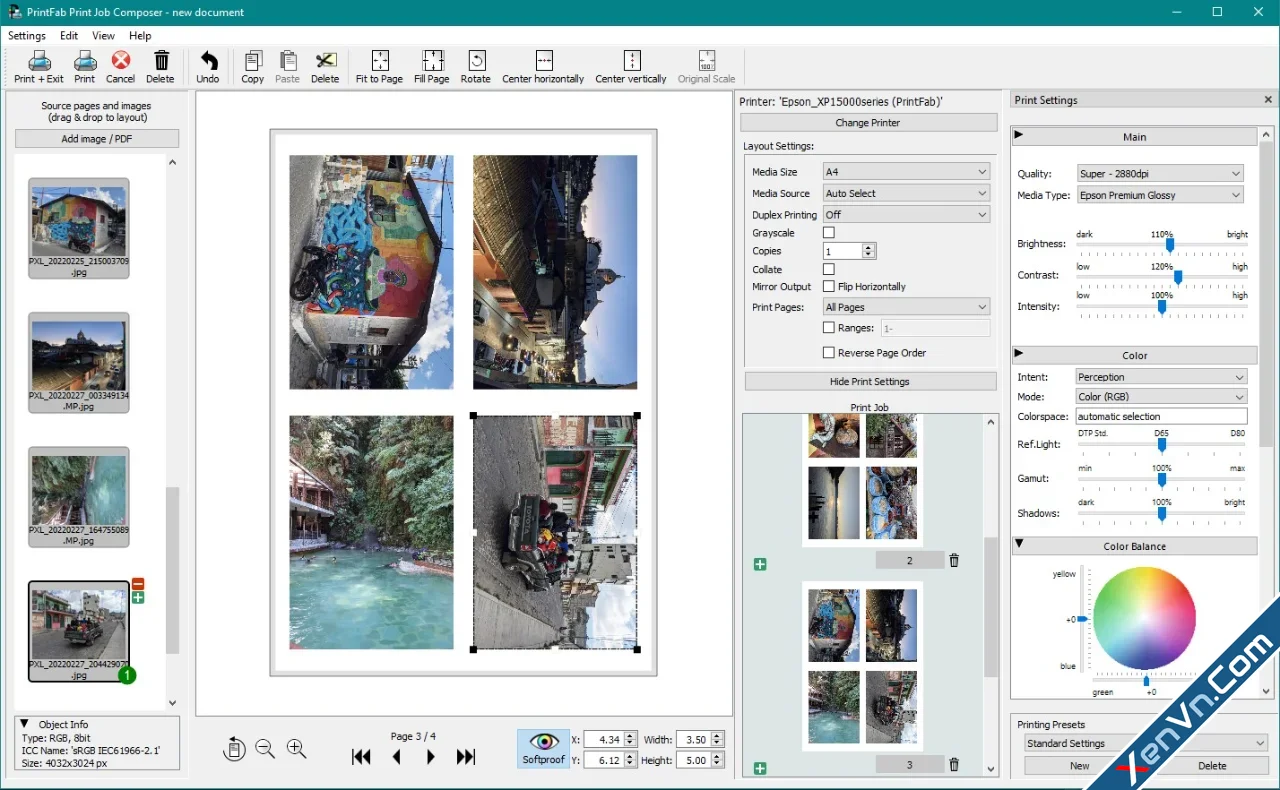This screenshot has height=790, width=1280.
Task: Click the Contrast slider handle
Action: pyautogui.click(x=1178, y=277)
